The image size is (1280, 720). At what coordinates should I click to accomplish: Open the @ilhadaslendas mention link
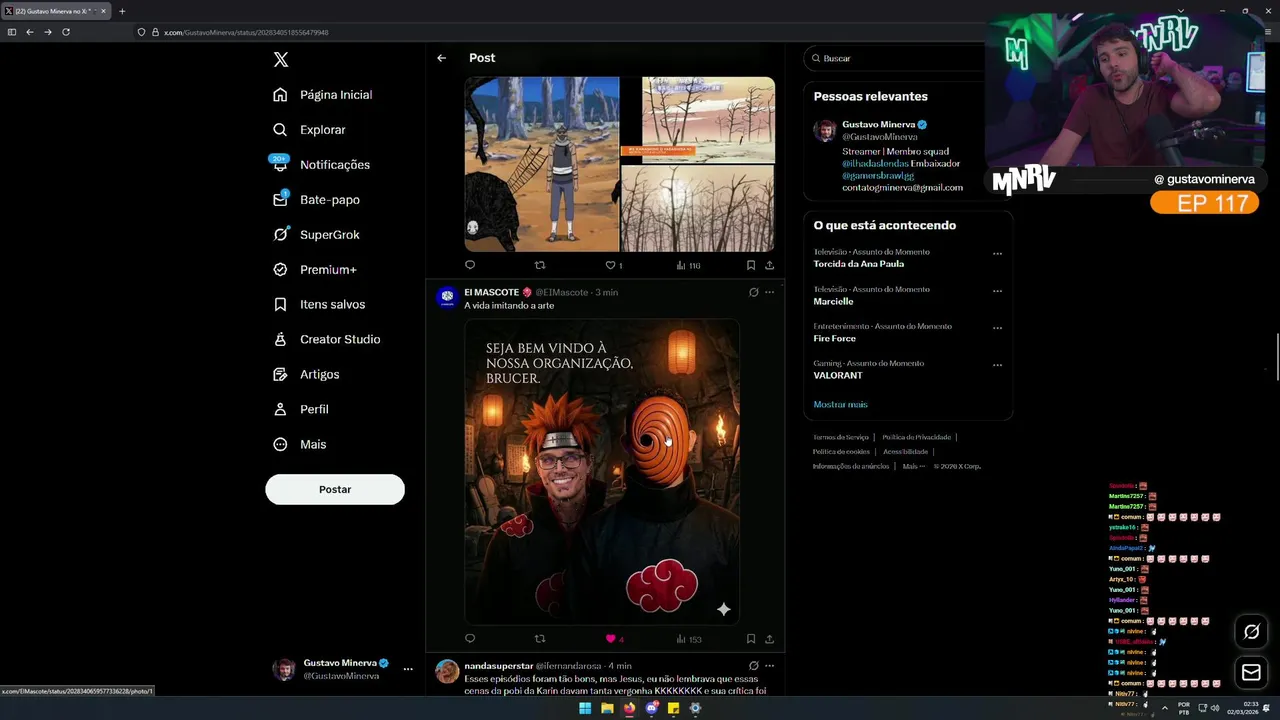pyautogui.click(x=874, y=163)
